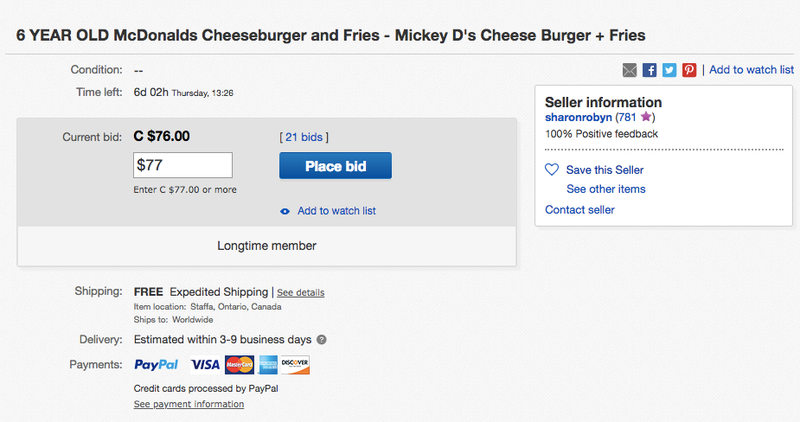Focus the bid amount input field
800x422 pixels.
(x=183, y=165)
